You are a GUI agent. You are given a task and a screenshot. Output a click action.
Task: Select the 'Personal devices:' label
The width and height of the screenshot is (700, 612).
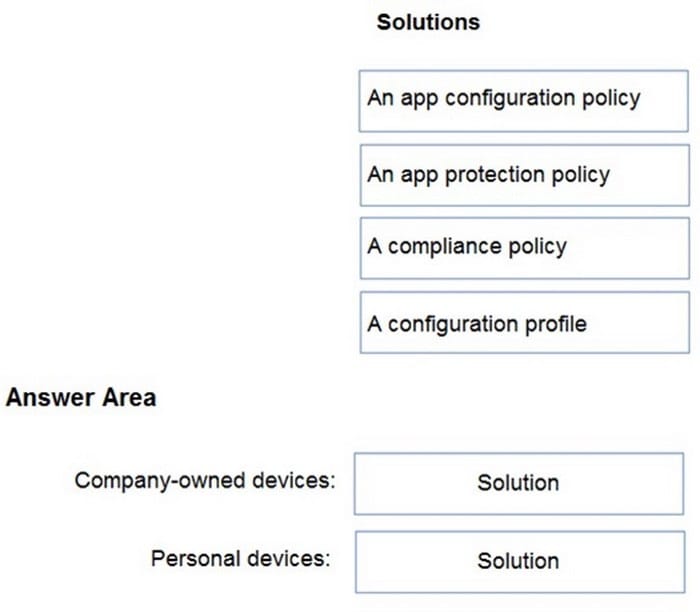point(241,559)
